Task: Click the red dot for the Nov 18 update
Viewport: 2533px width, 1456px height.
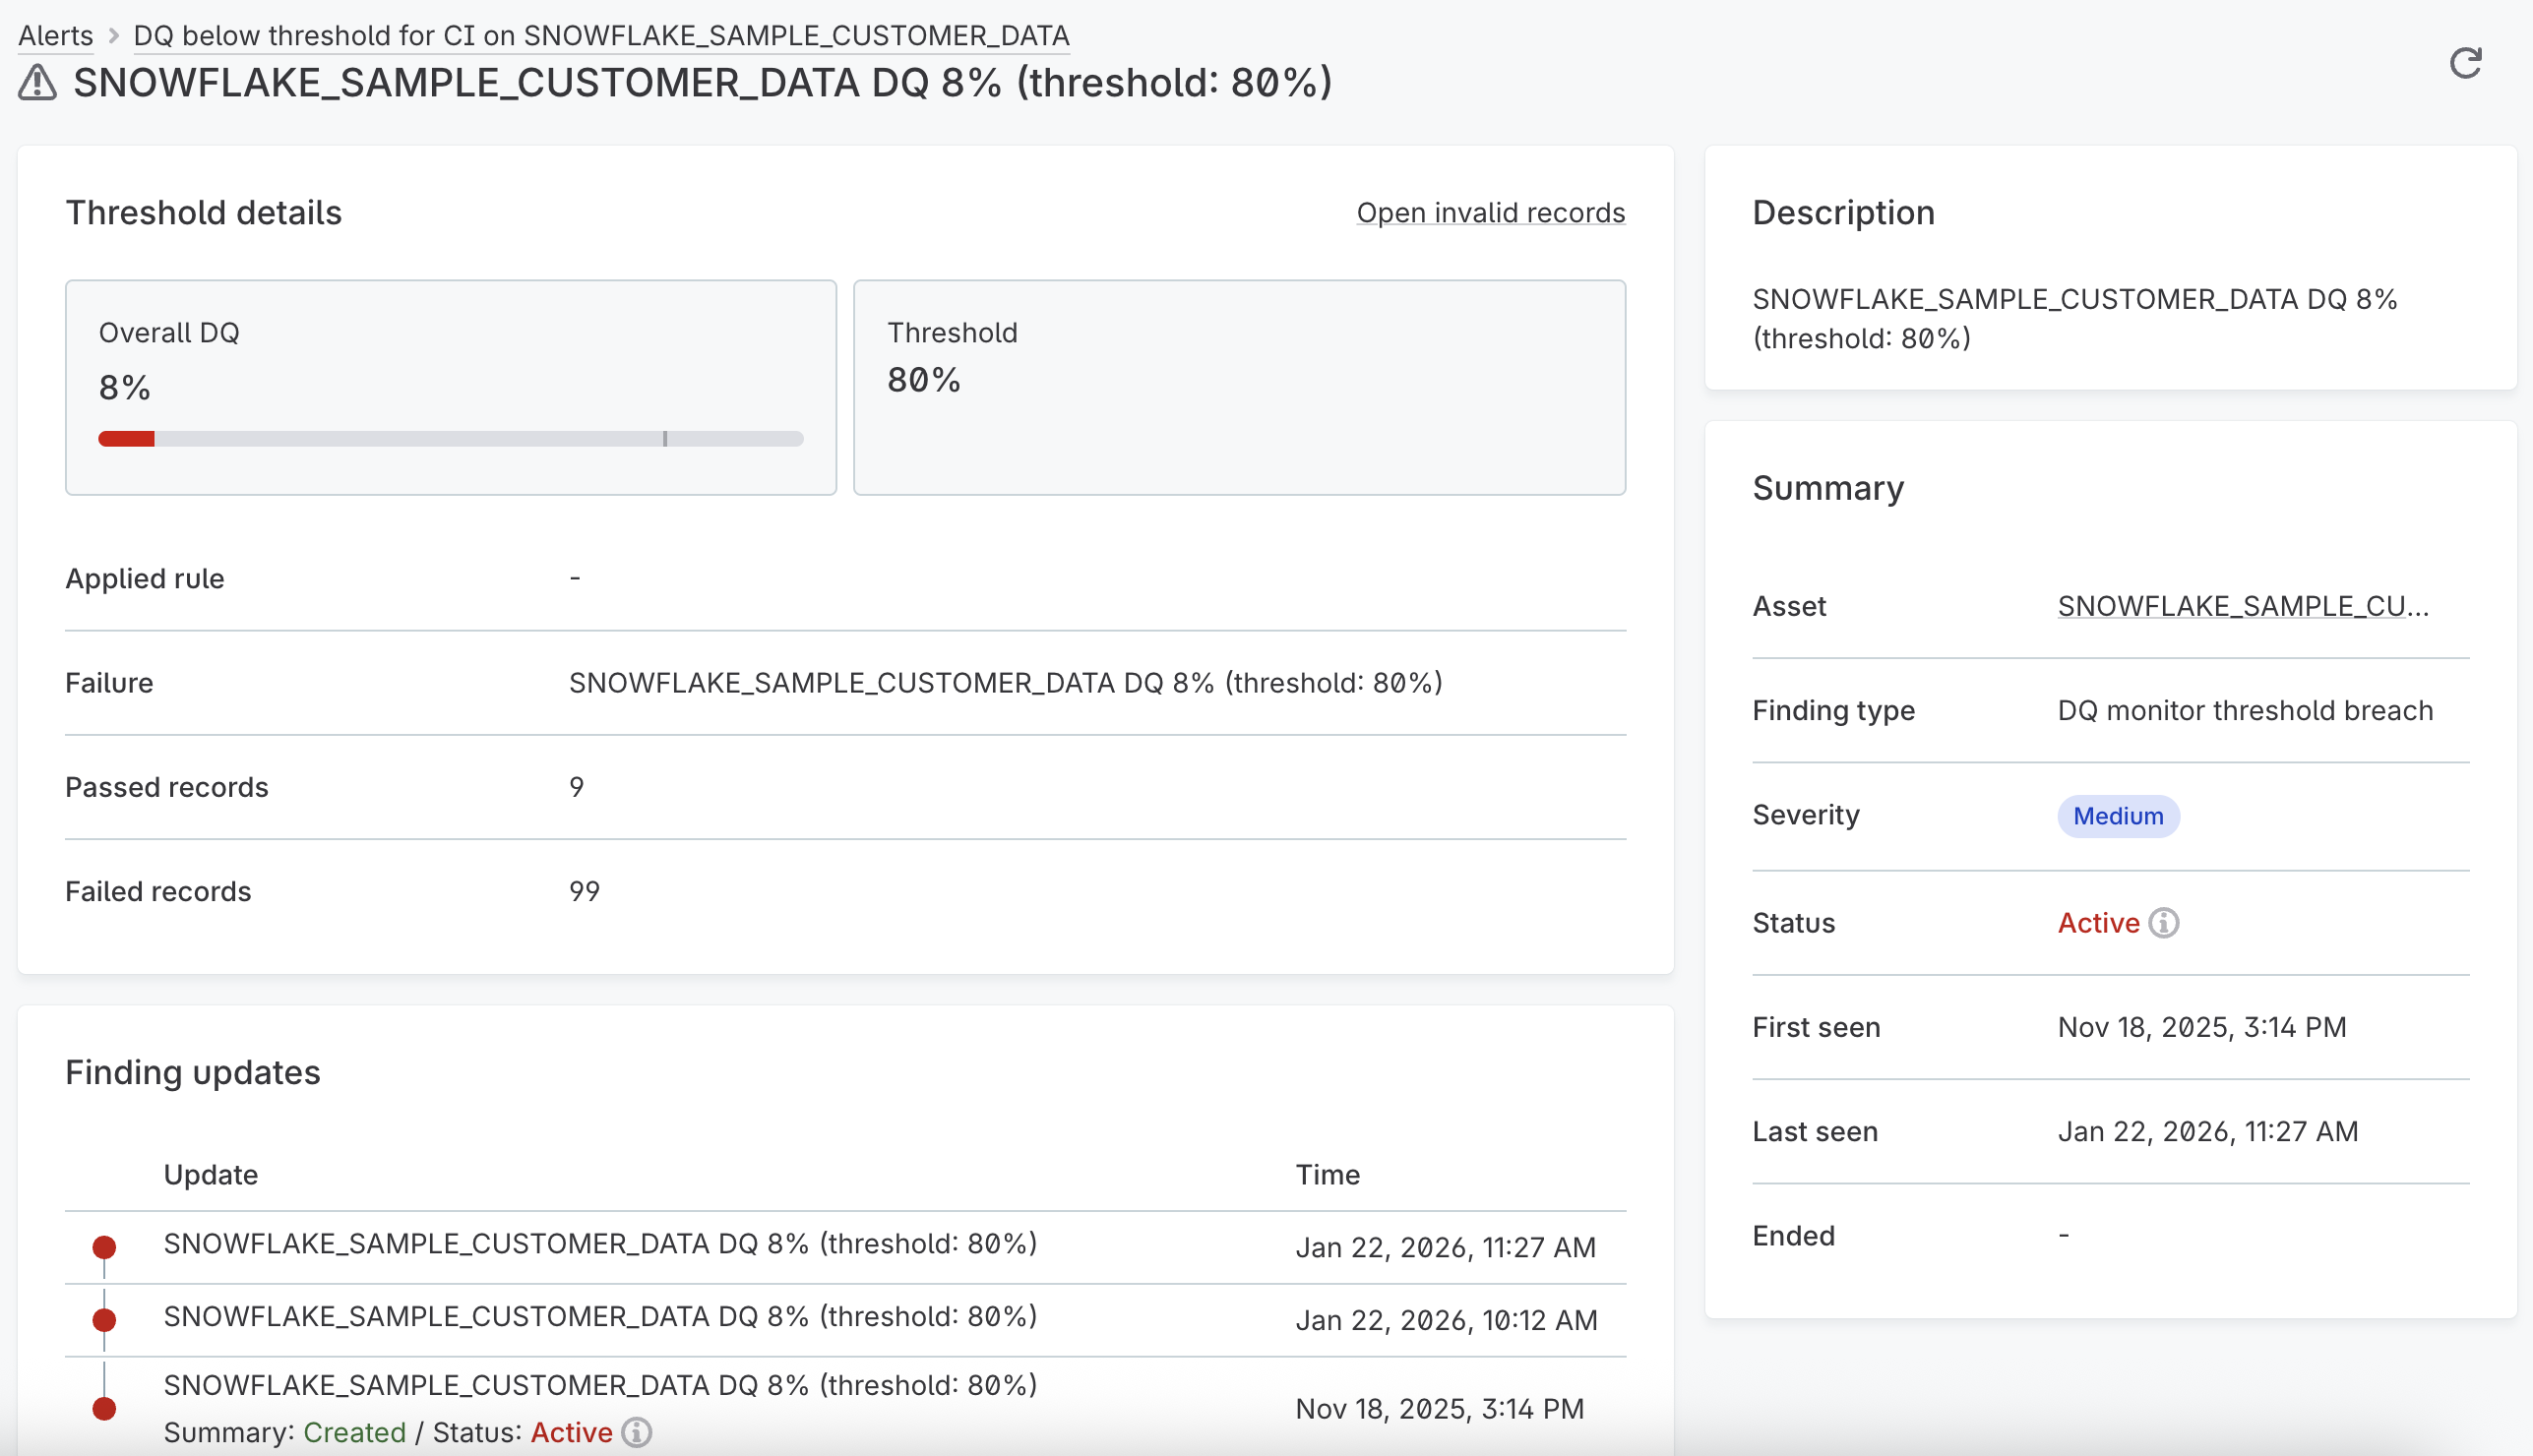Action: (103, 1409)
